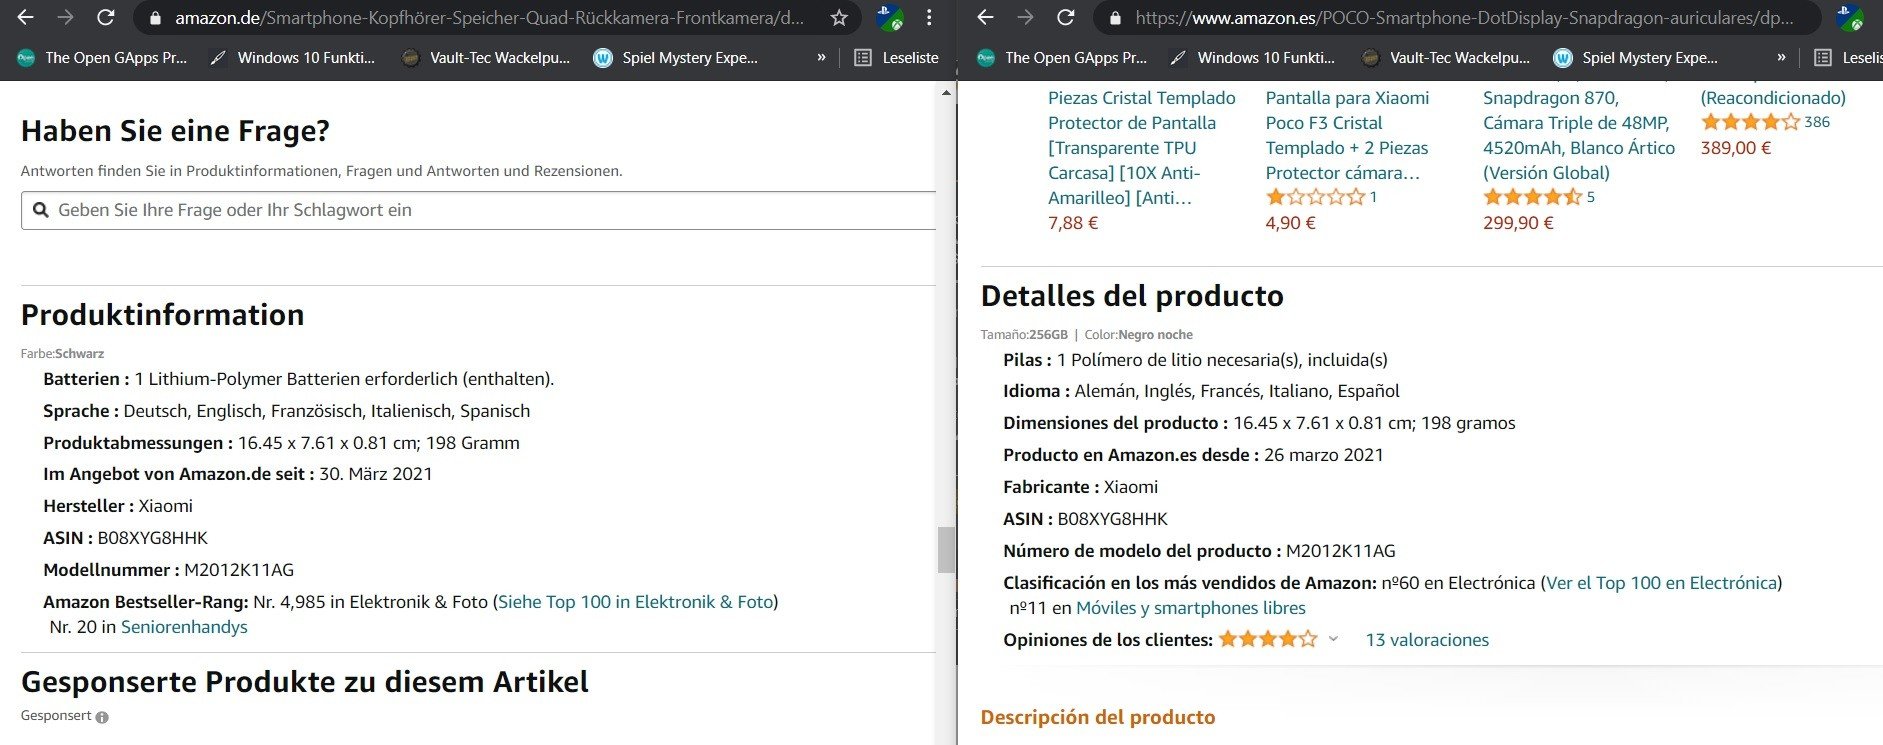Go forward in the amazon.es window
1883x745 pixels.
click(1025, 17)
